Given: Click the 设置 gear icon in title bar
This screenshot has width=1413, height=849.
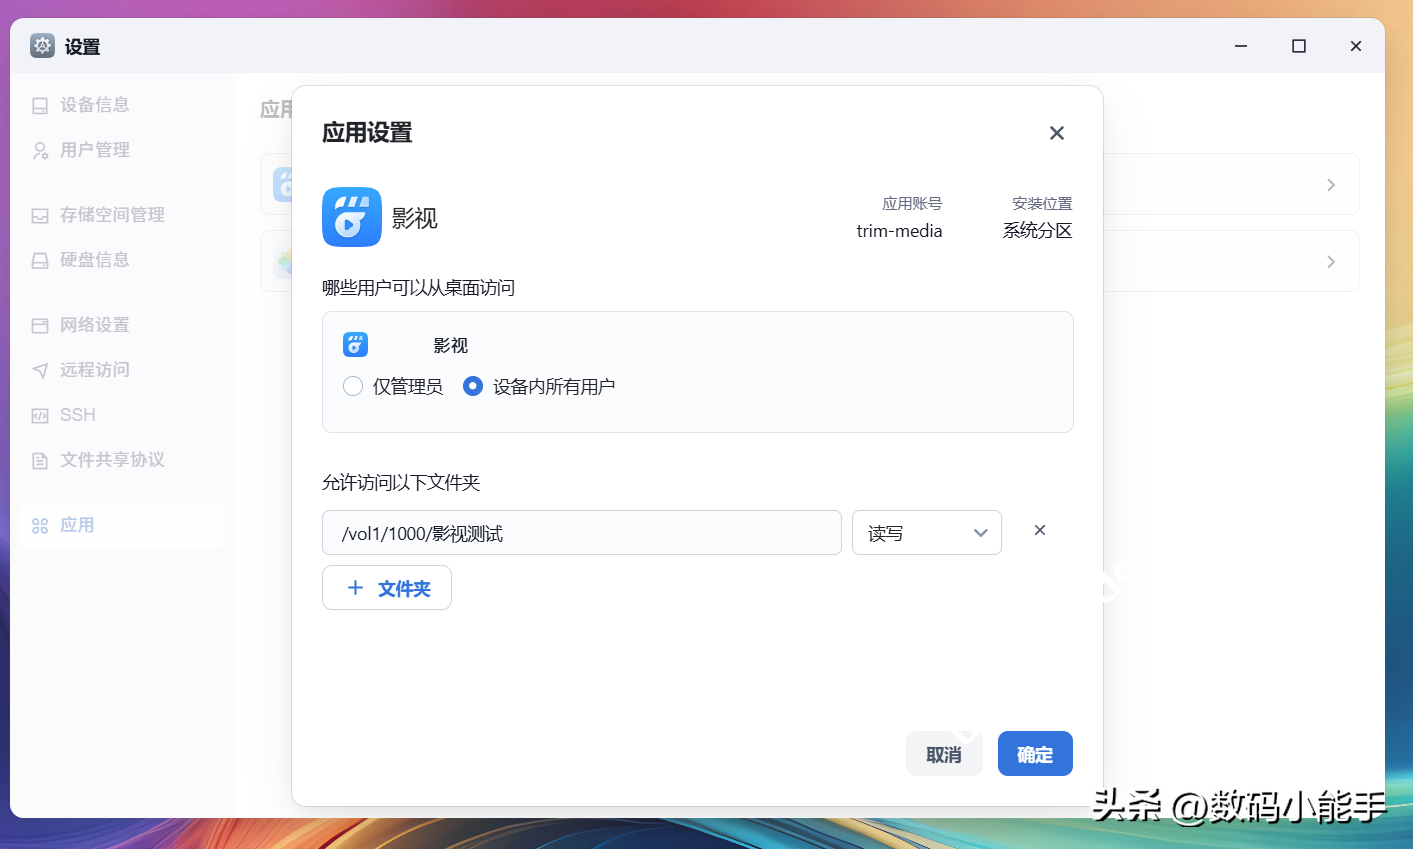Looking at the screenshot, I should [42, 46].
